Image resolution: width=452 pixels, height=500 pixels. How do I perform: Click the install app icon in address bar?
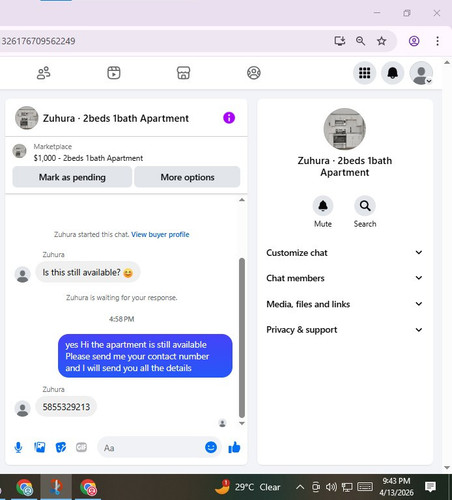[x=340, y=41]
